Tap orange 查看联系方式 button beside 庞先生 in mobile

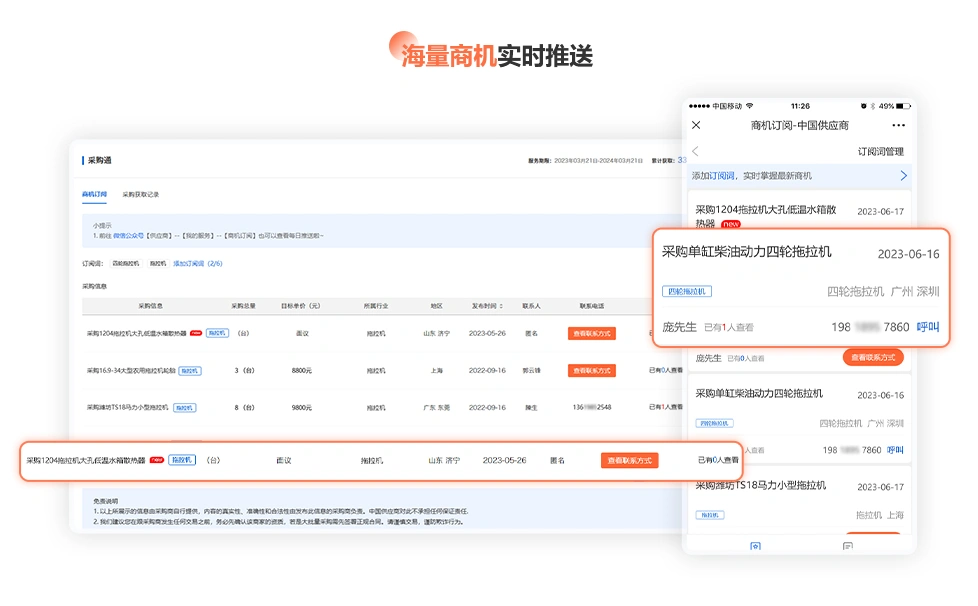[873, 357]
